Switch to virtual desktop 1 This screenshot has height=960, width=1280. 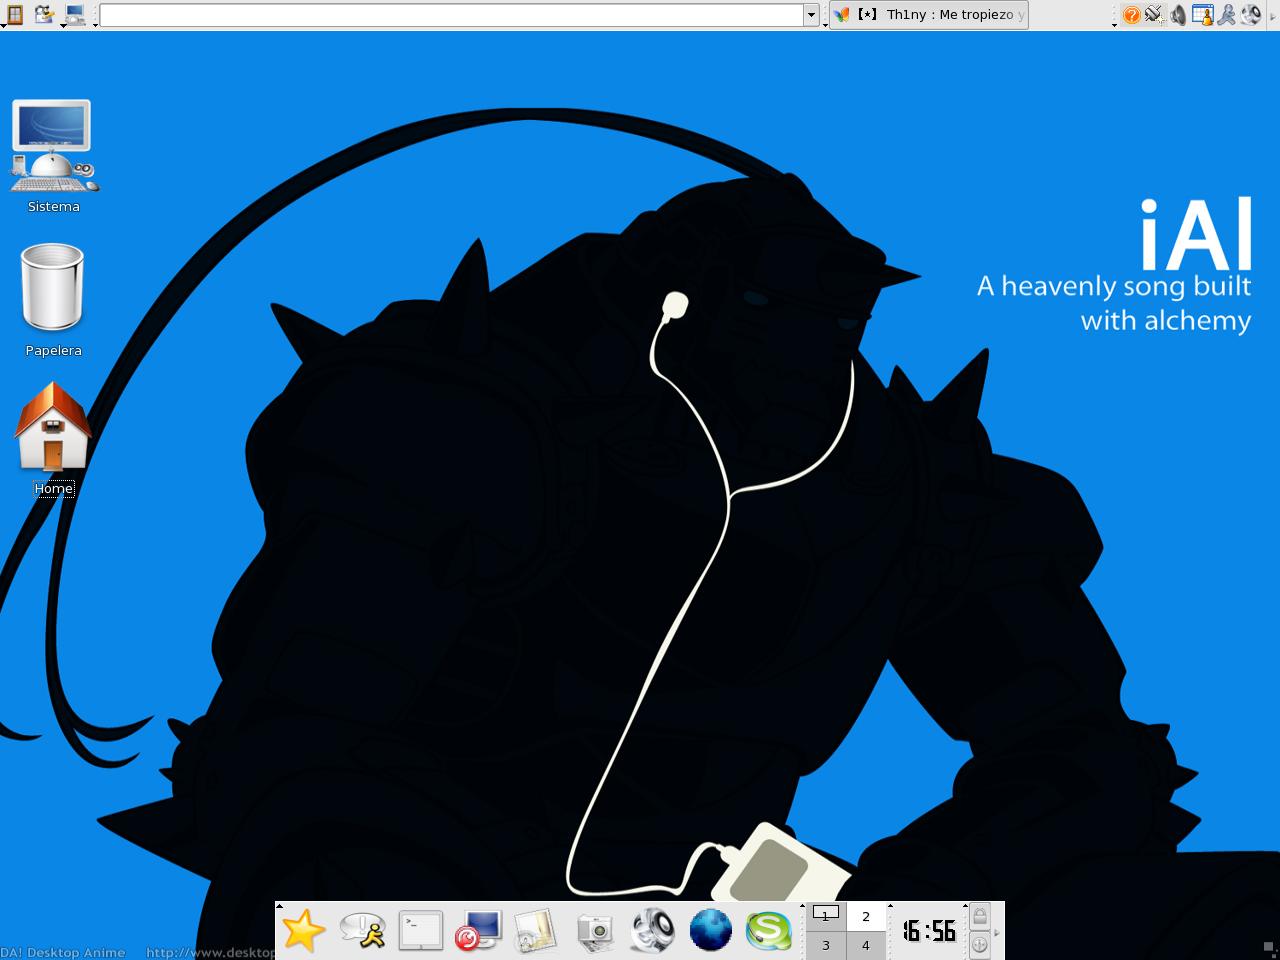tap(826, 916)
